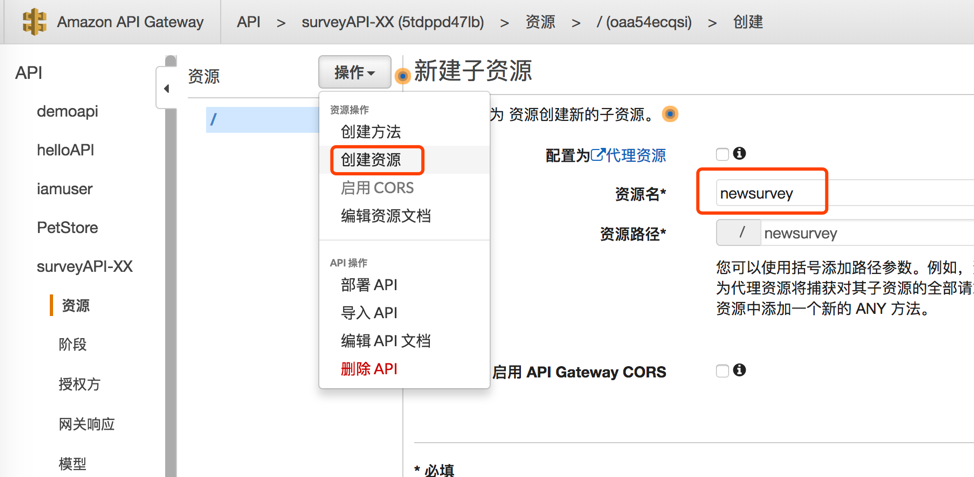
Task: Choose 编辑 API 文档 in the menu
Action: click(x=386, y=341)
